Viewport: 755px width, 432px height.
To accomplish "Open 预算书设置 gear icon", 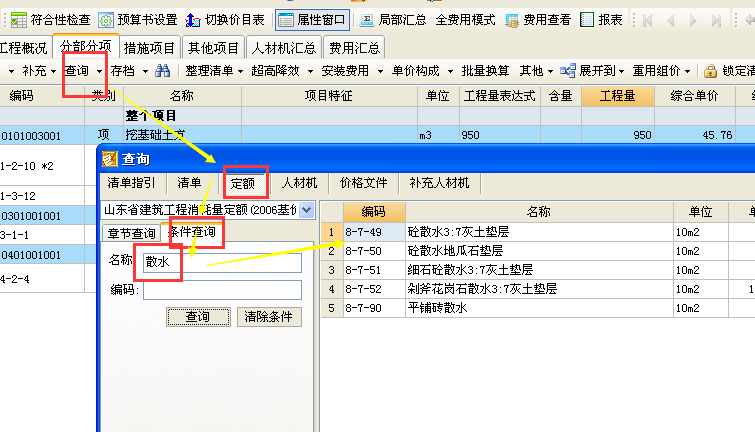I will [106, 20].
